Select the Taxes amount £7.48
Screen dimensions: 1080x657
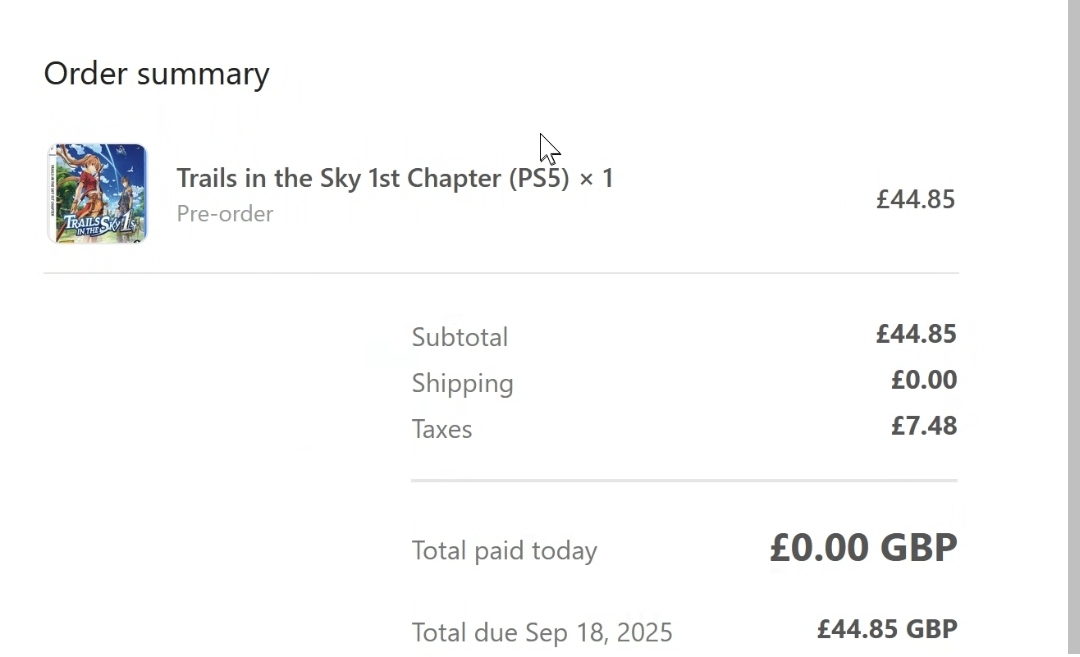coord(924,426)
